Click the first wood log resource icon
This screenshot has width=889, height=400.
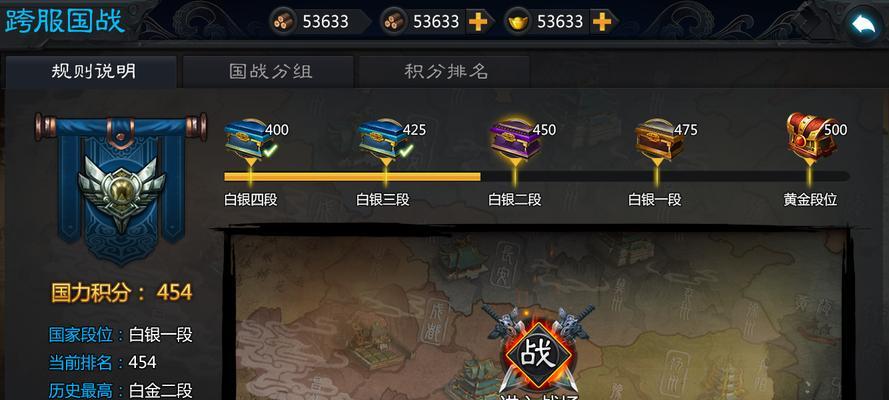pos(283,22)
